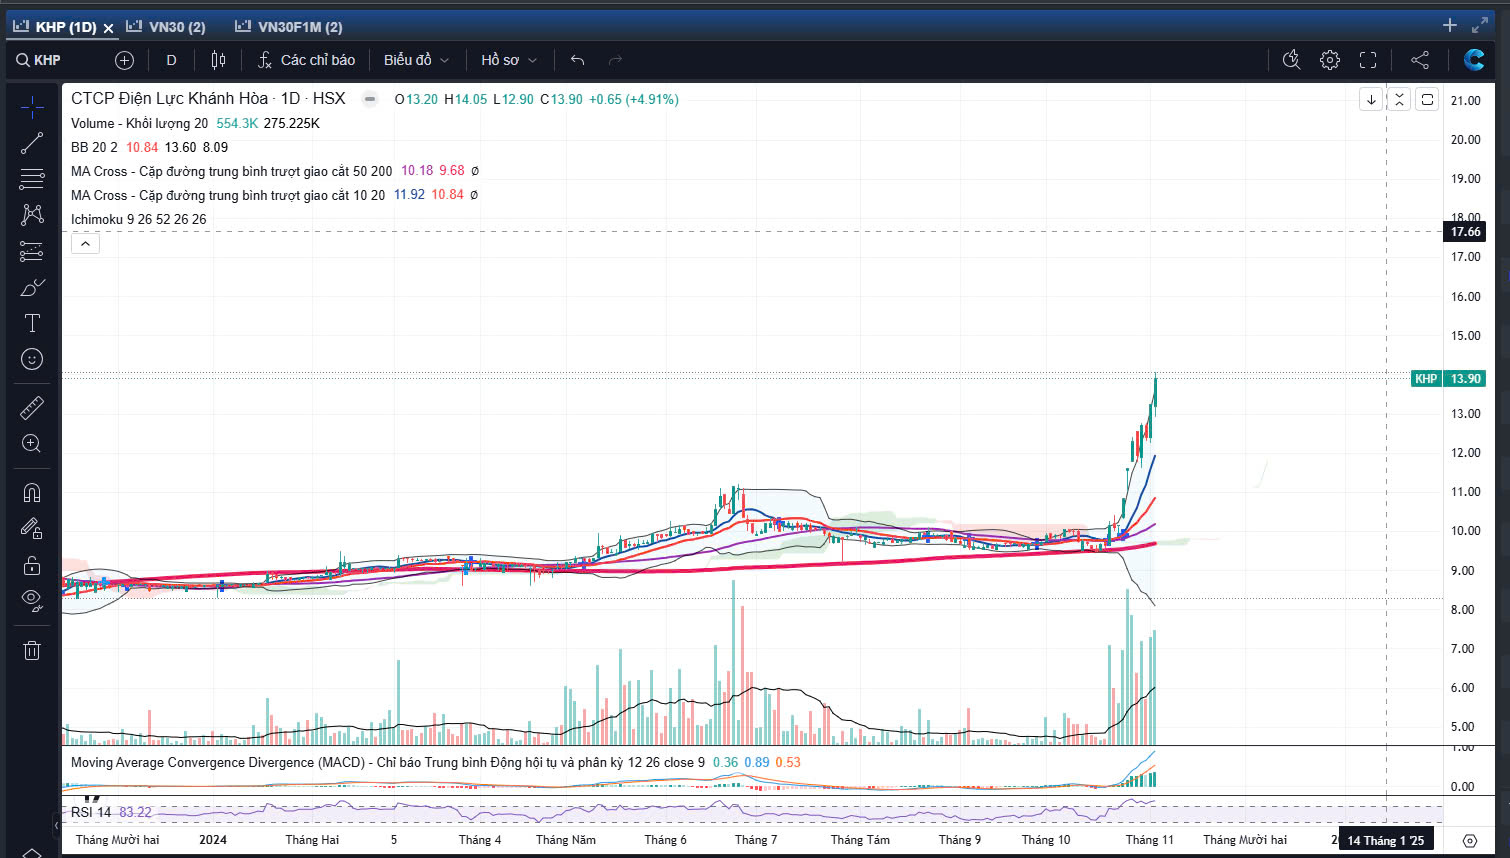Select the RSI 14 indicator legend
This screenshot has height=858, width=1510.
tap(91, 812)
